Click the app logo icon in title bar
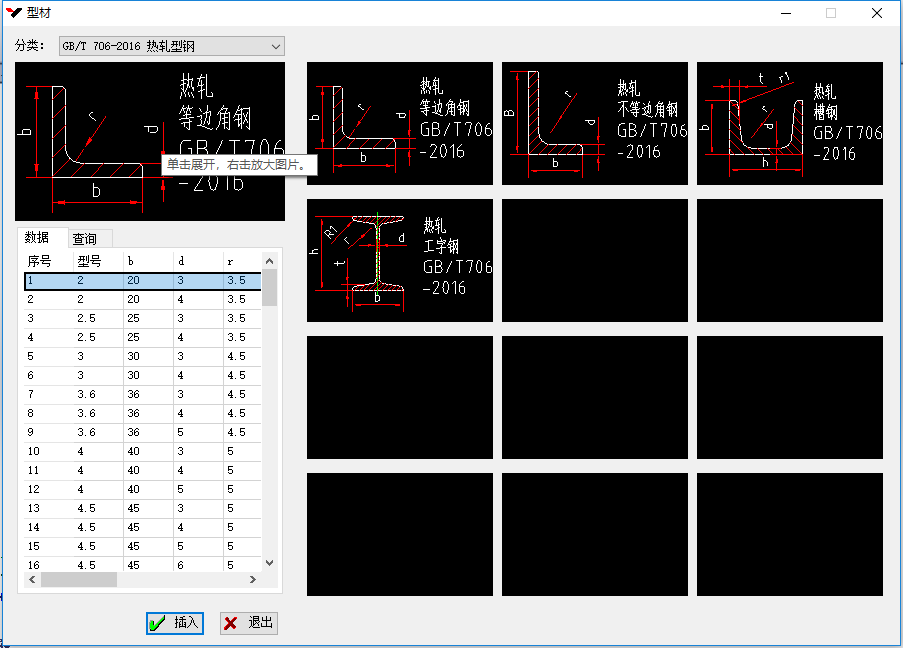903x648 pixels. 14,13
